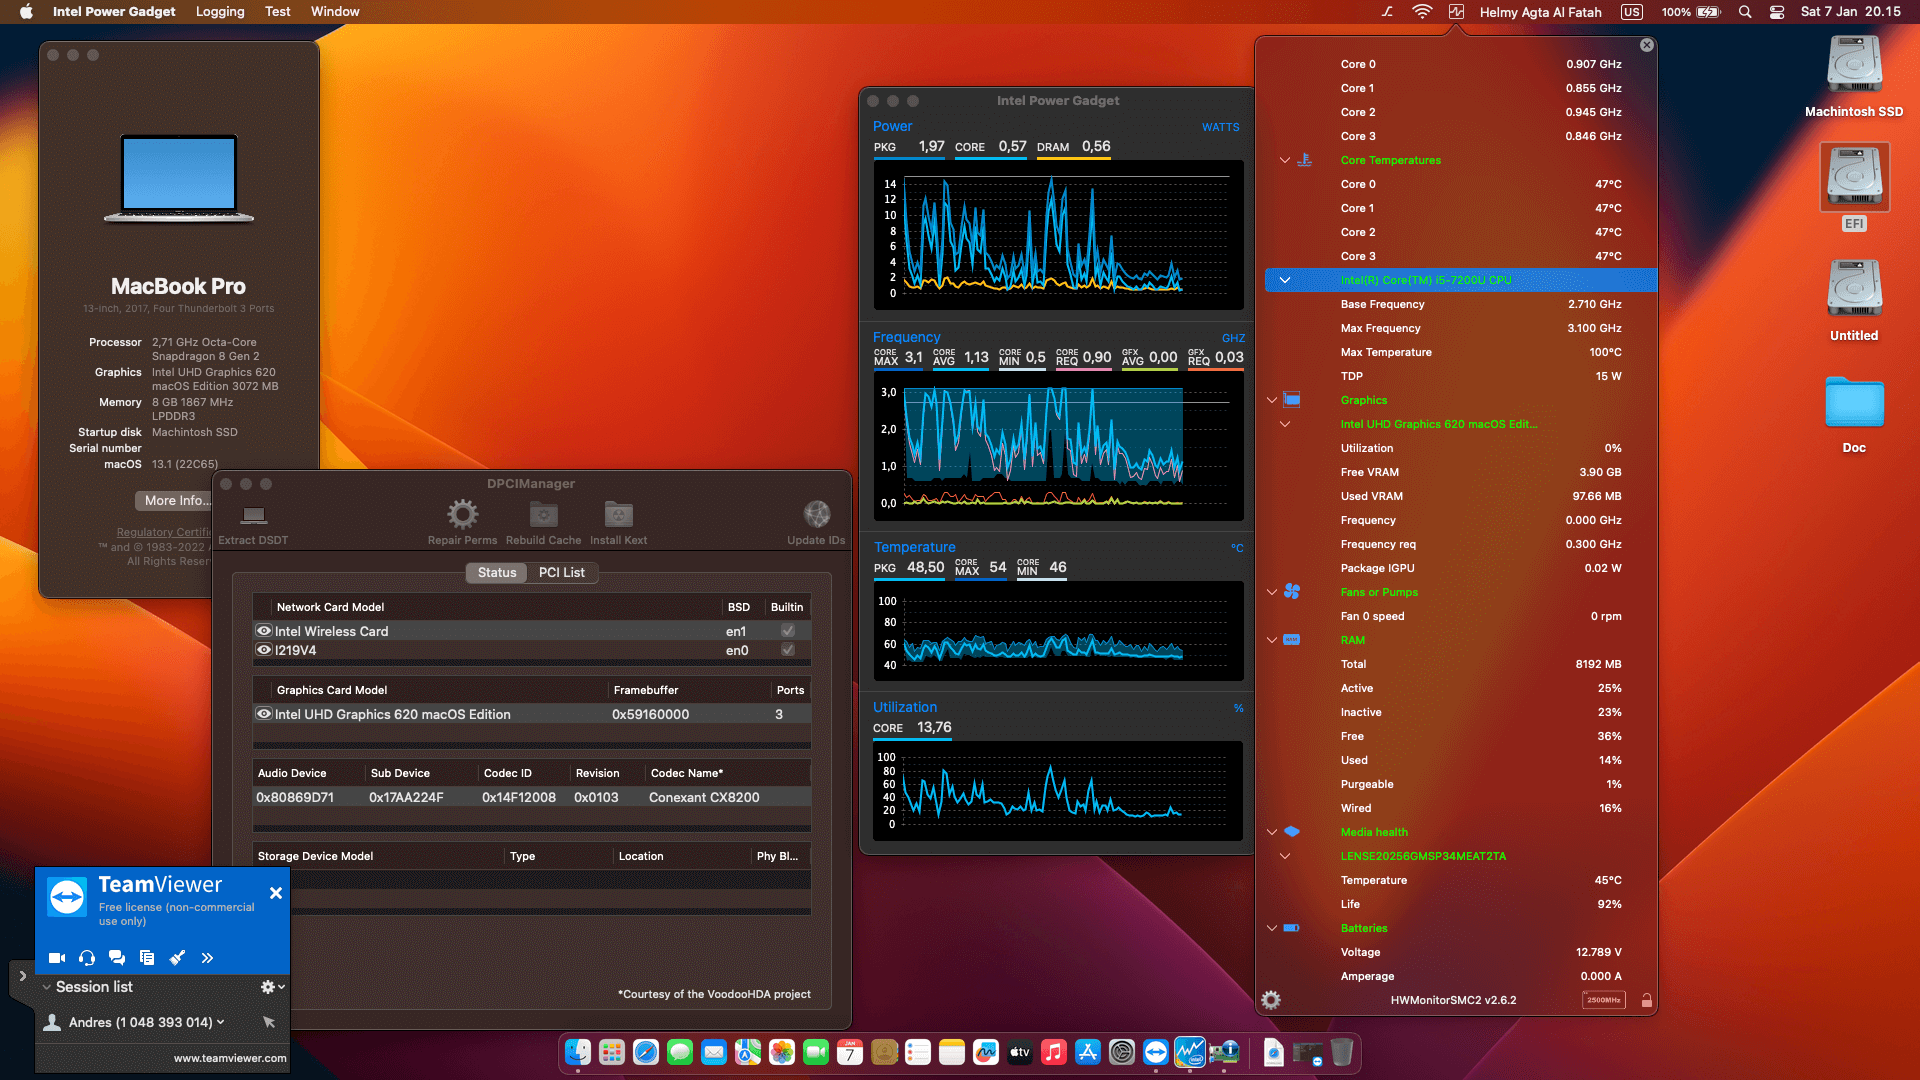Open TeamViewer headset audio option

(87, 958)
